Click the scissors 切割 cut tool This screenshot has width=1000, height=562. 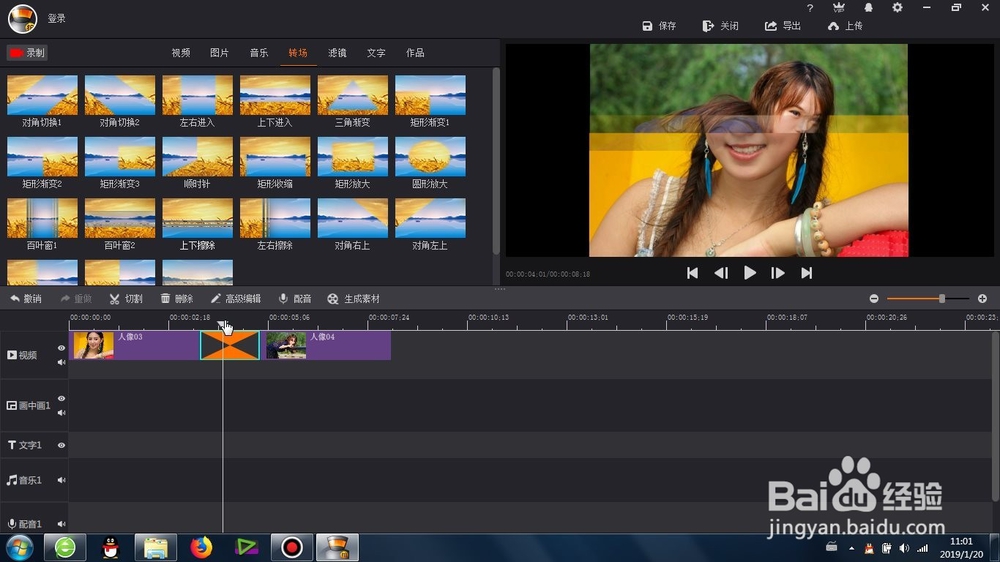[126, 299]
